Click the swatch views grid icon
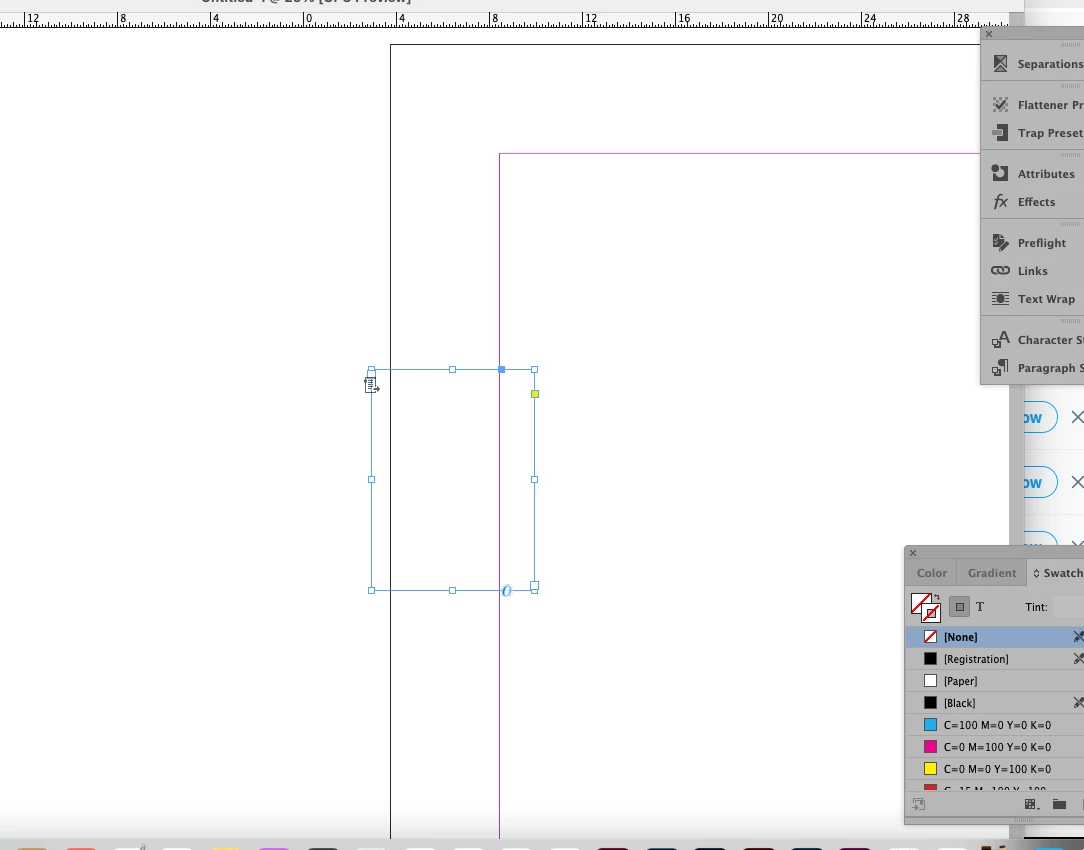The height and width of the screenshot is (850, 1084). coord(1031,804)
